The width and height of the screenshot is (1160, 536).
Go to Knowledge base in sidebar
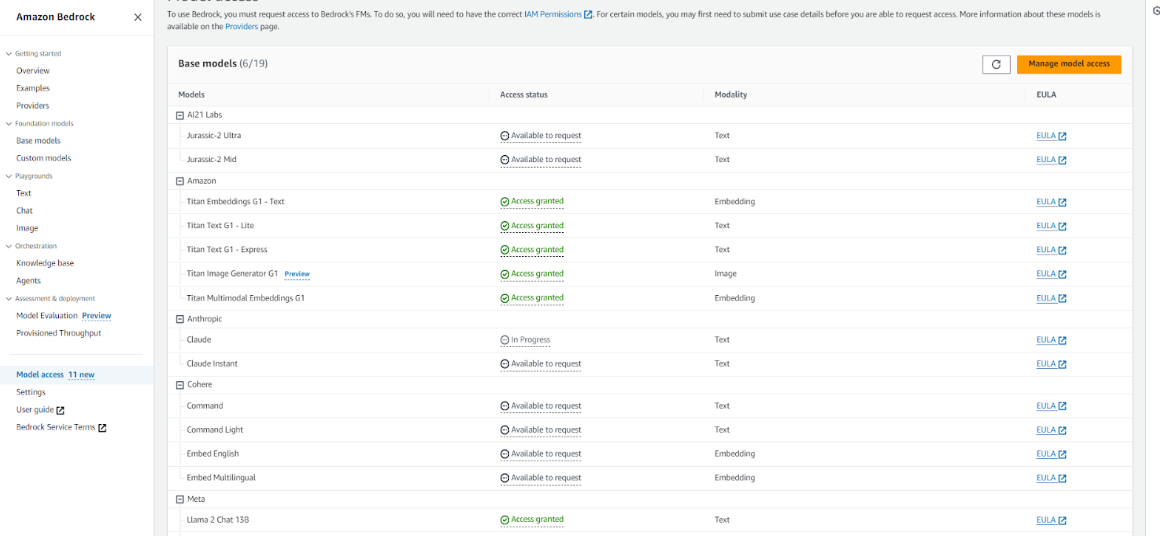tap(45, 263)
